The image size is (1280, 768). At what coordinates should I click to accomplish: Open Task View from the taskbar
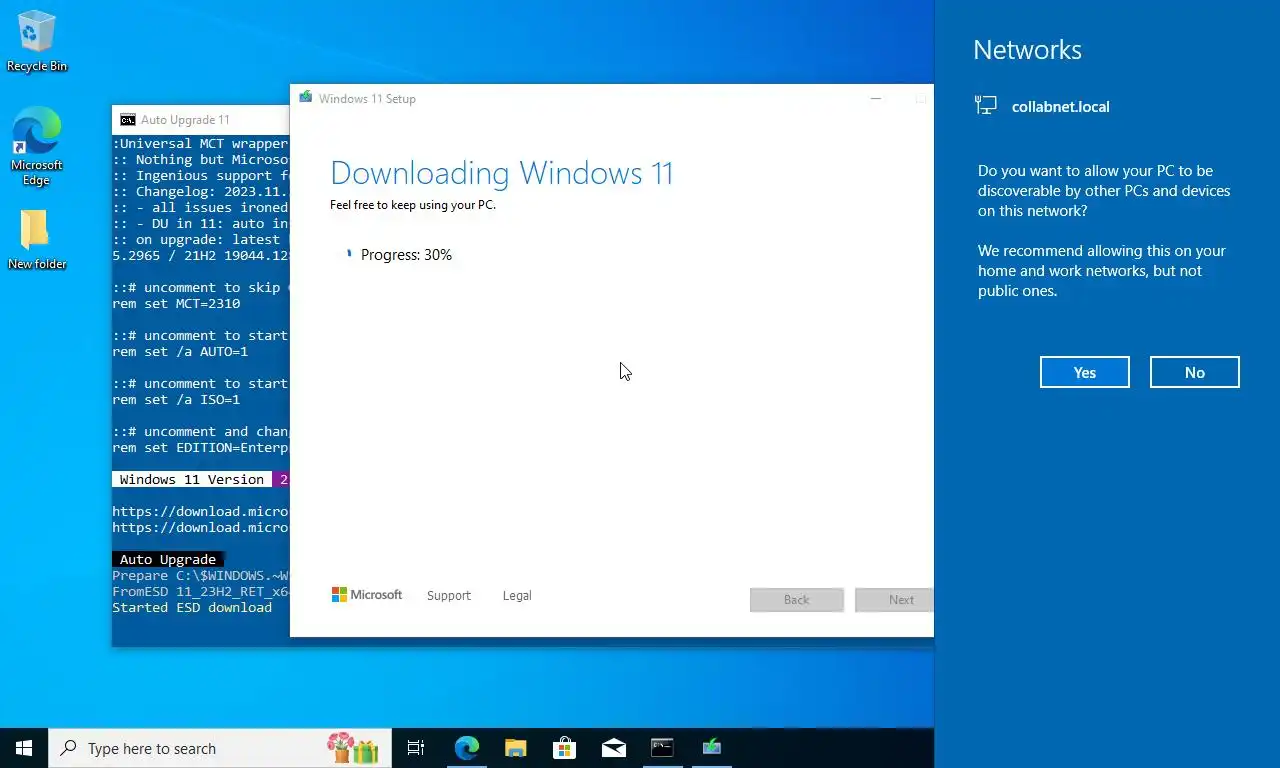(416, 748)
